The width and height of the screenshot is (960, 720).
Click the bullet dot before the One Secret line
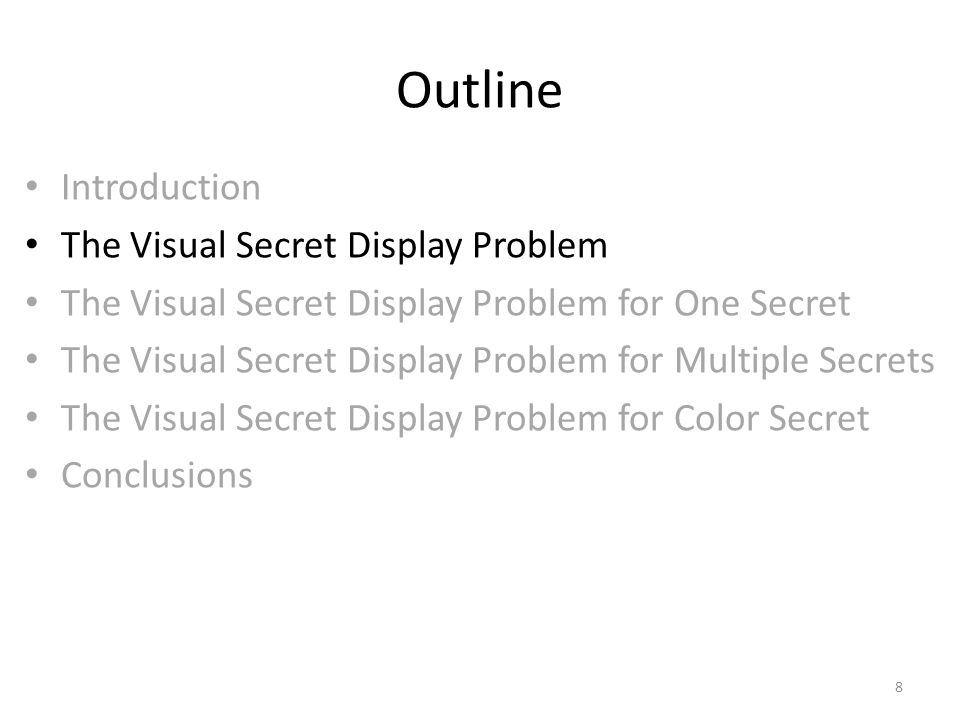[x=32, y=302]
